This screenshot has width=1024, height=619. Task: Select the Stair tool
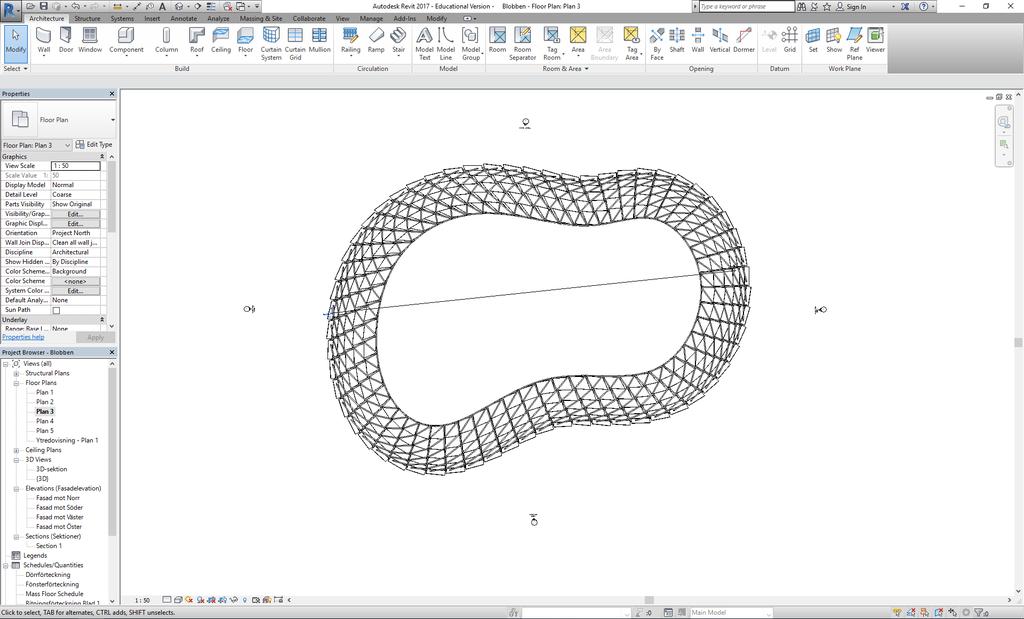pyautogui.click(x=398, y=40)
